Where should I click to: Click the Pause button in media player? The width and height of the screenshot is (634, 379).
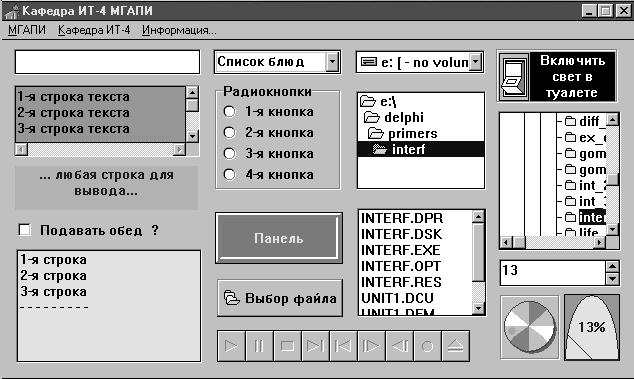coord(259,346)
